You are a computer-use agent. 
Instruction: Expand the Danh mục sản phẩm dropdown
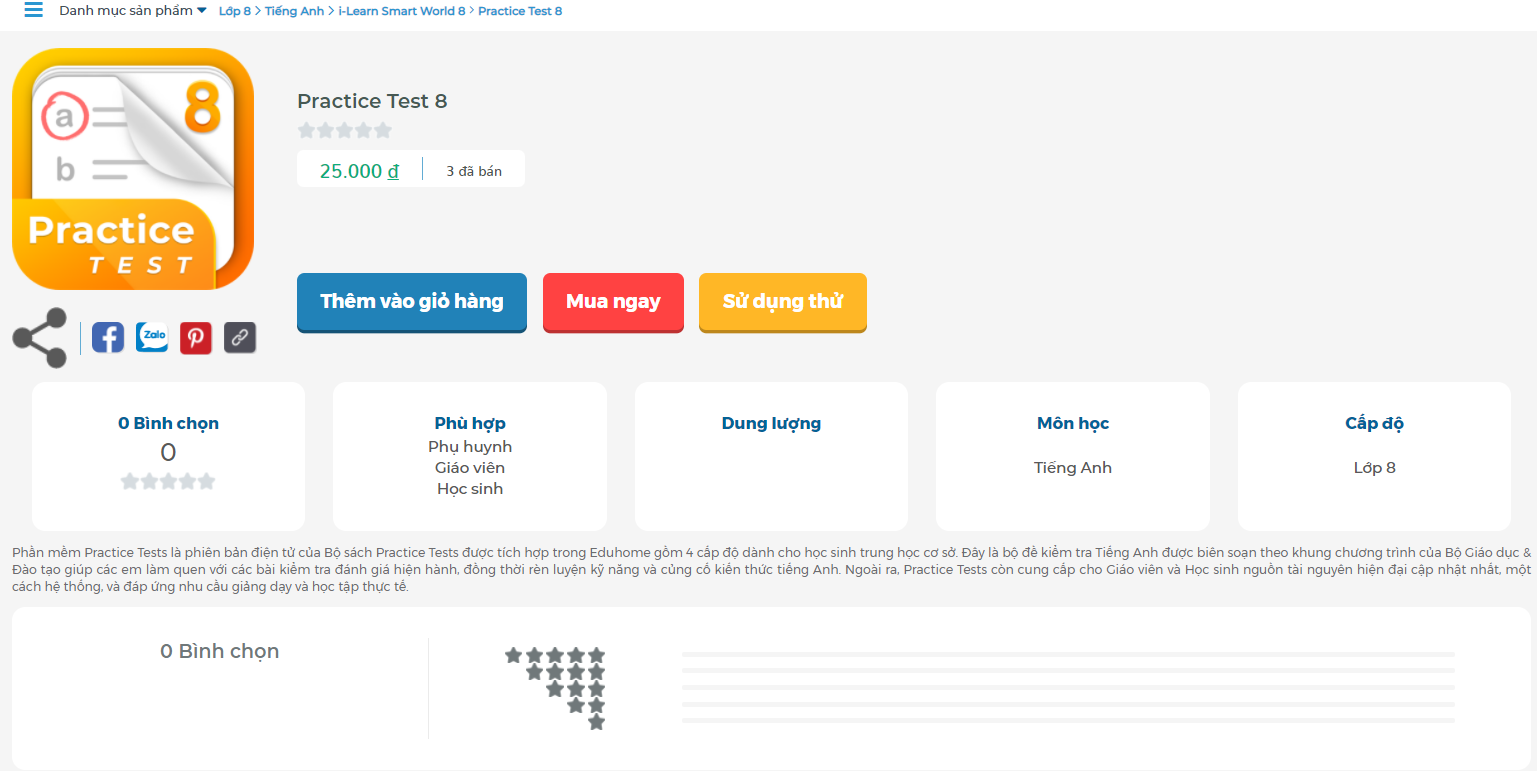pyautogui.click(x=133, y=11)
